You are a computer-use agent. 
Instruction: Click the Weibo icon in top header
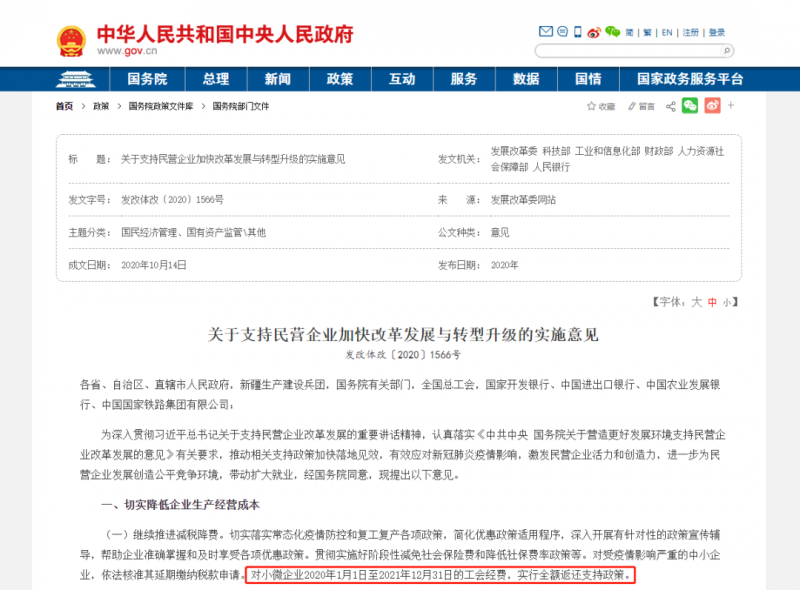tap(593, 32)
